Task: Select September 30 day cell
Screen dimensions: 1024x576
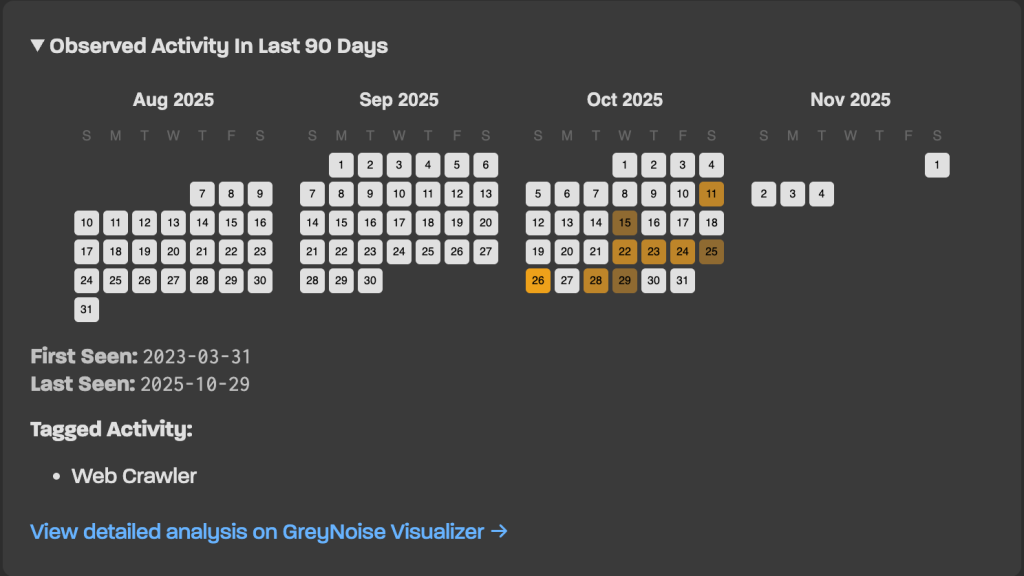Action: click(371, 281)
